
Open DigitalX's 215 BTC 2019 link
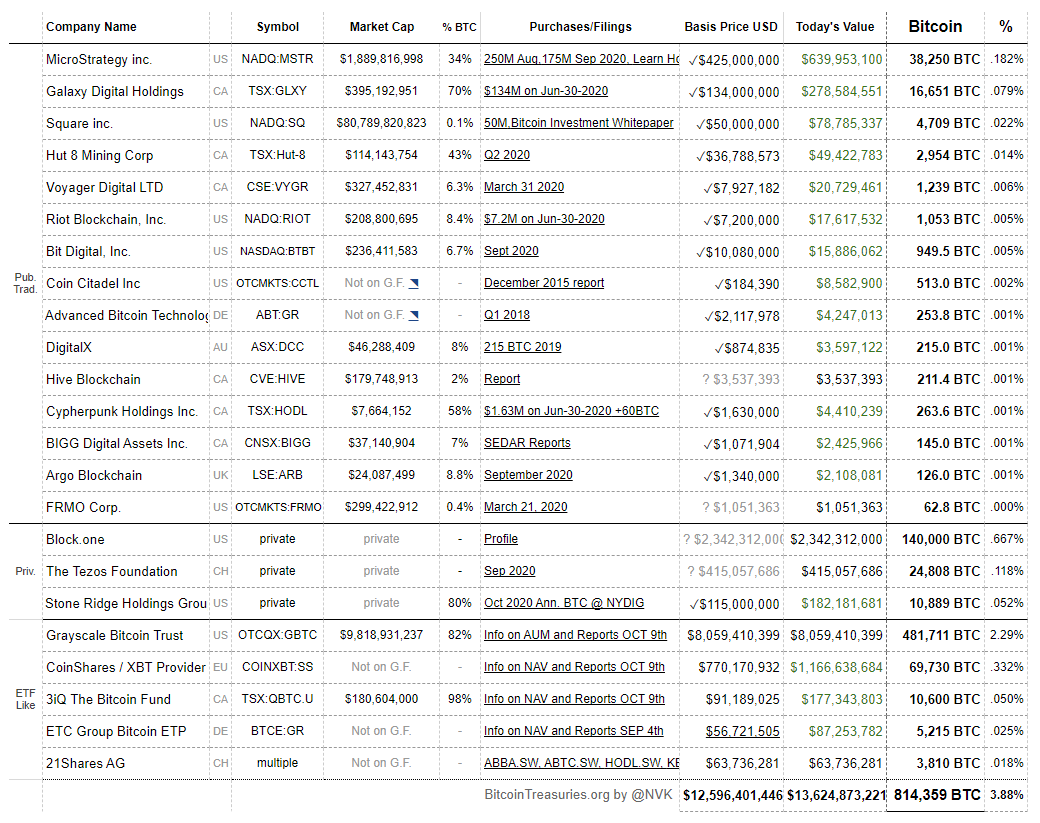click(x=523, y=347)
